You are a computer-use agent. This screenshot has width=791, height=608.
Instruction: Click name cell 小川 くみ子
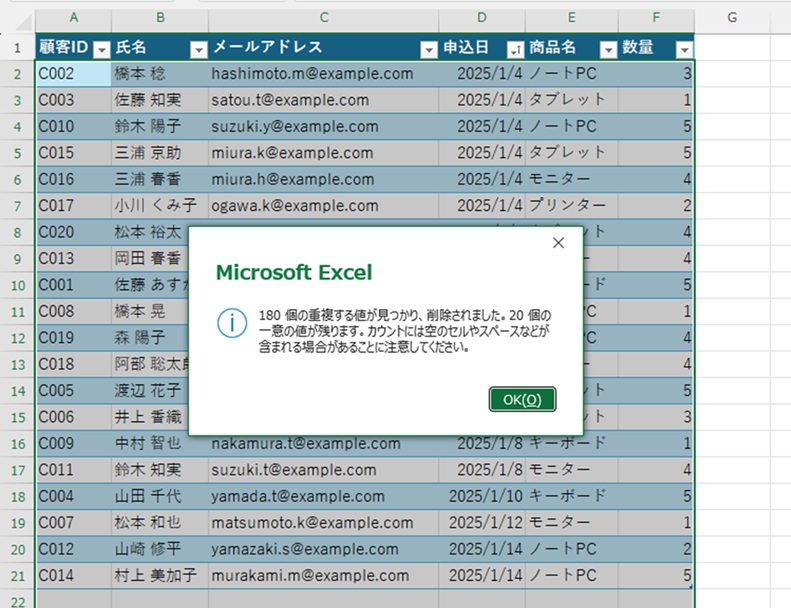[160, 206]
